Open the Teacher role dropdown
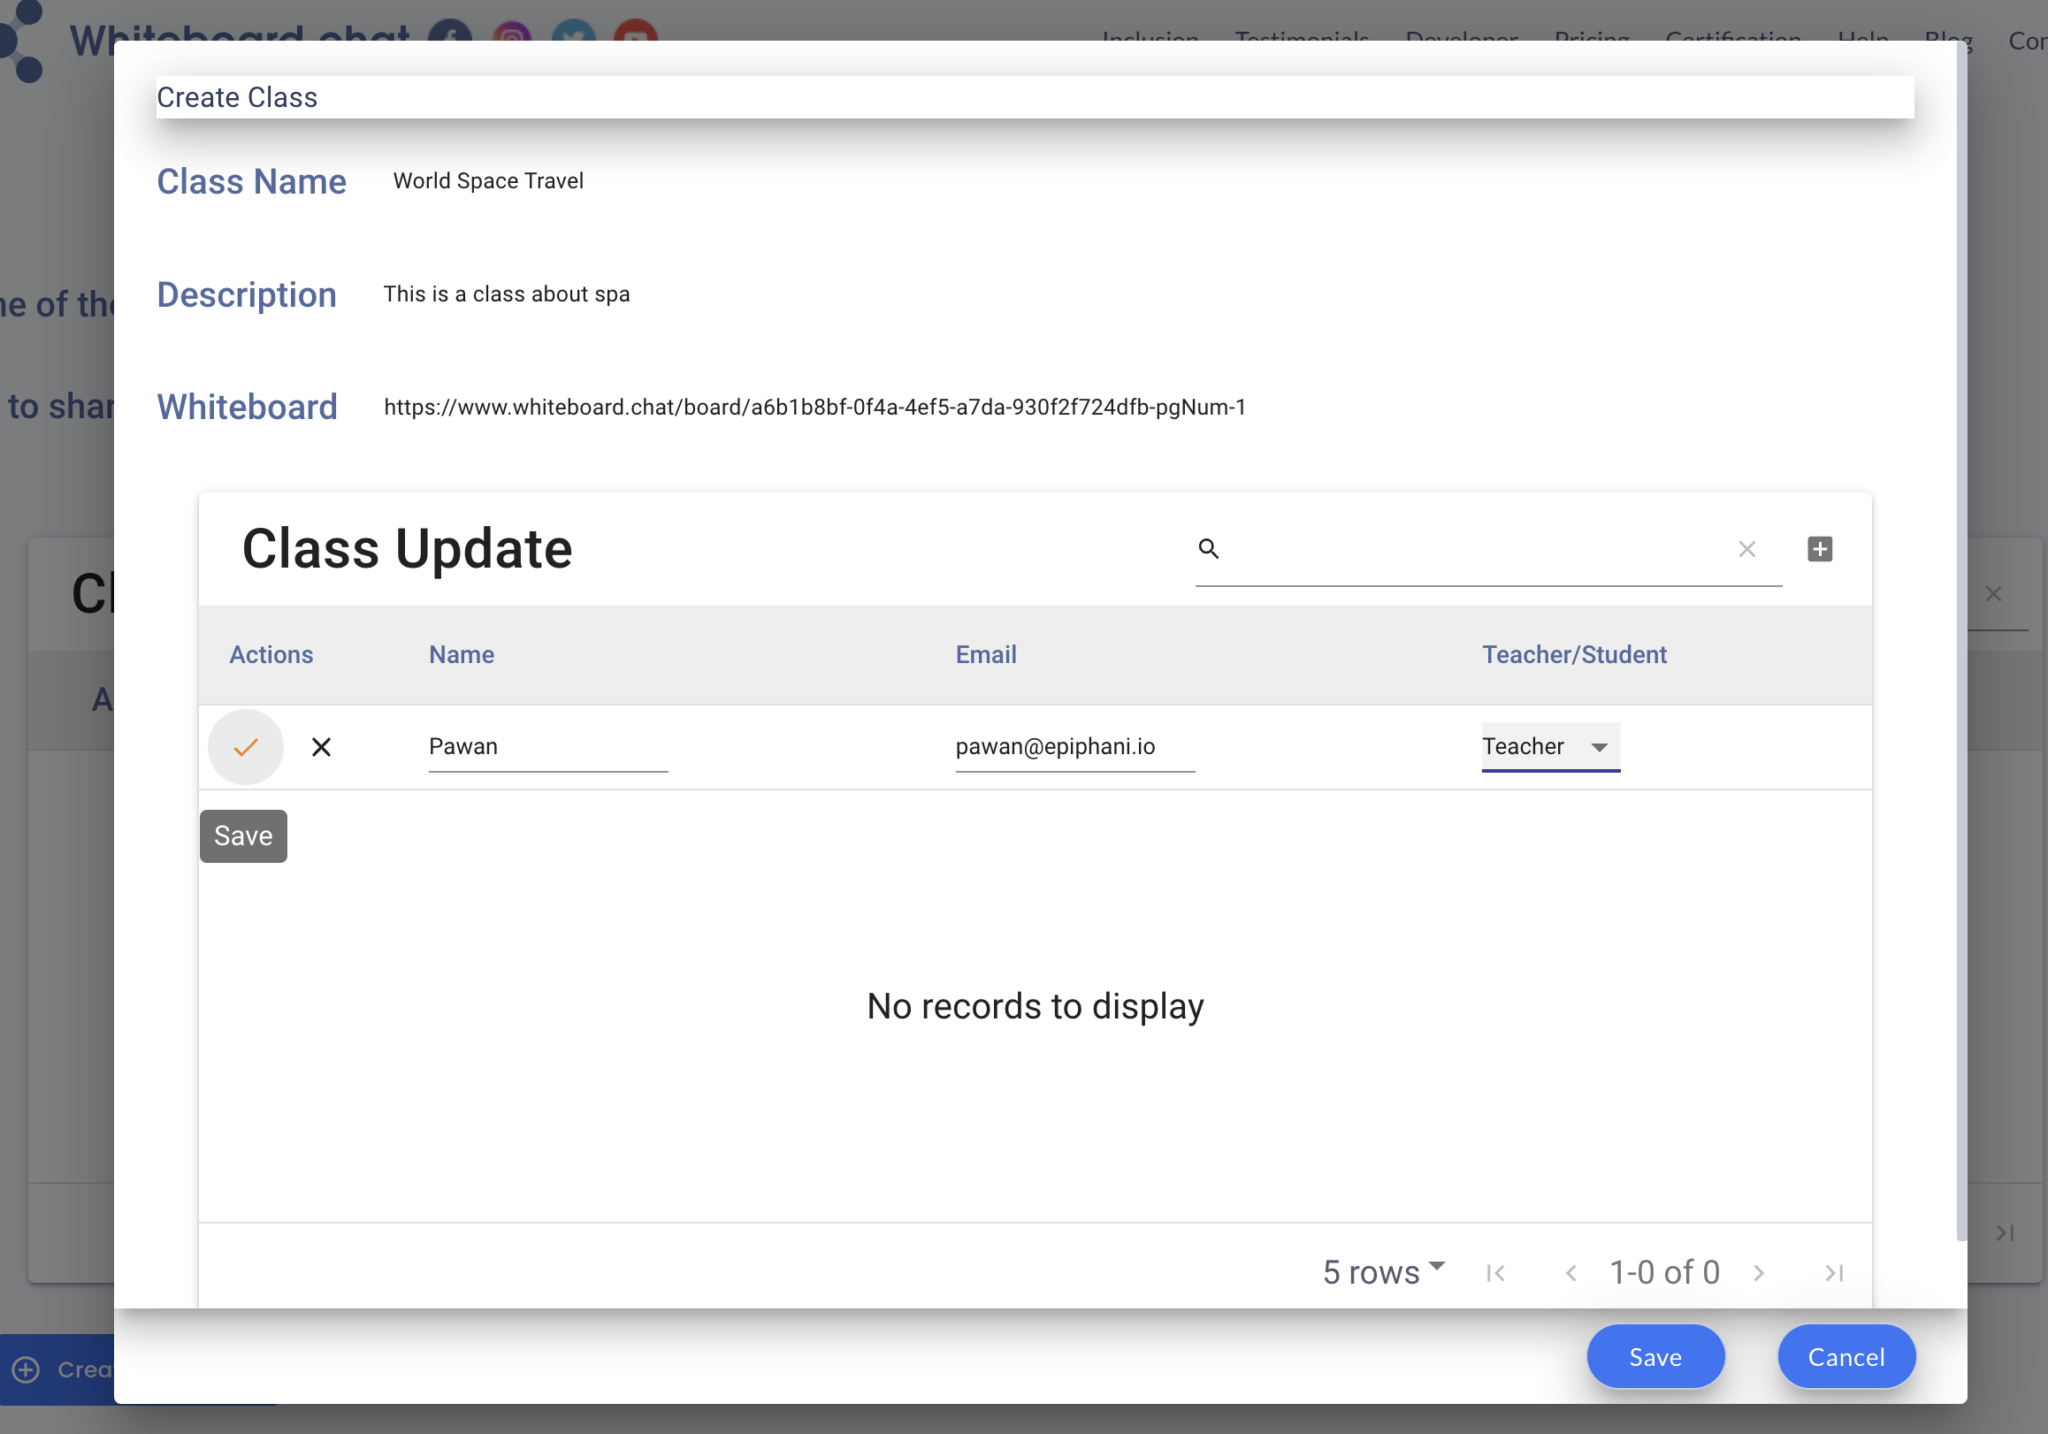This screenshot has height=1434, width=2048. [x=1550, y=747]
